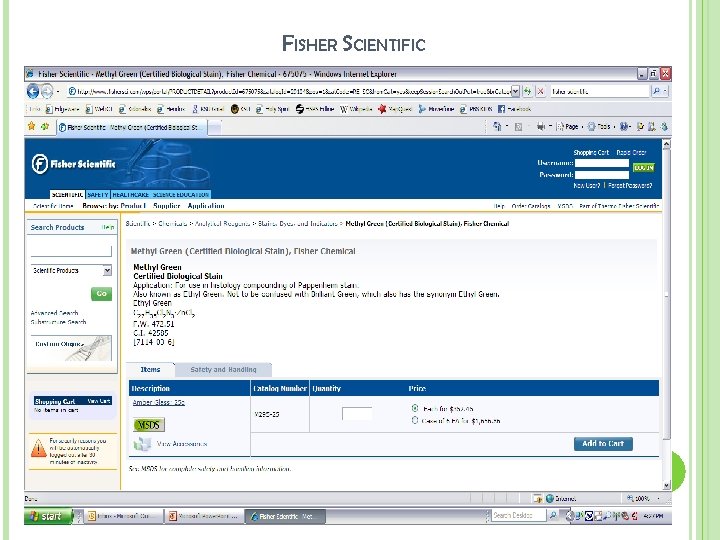Image resolution: width=720 pixels, height=540 pixels.
Task: Open the Supplier menu
Action: [167, 206]
